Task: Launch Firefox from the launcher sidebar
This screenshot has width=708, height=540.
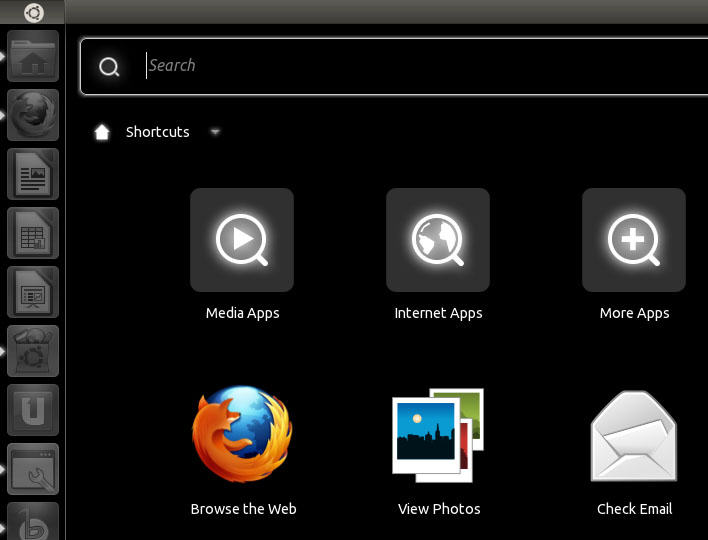Action: click(33, 115)
